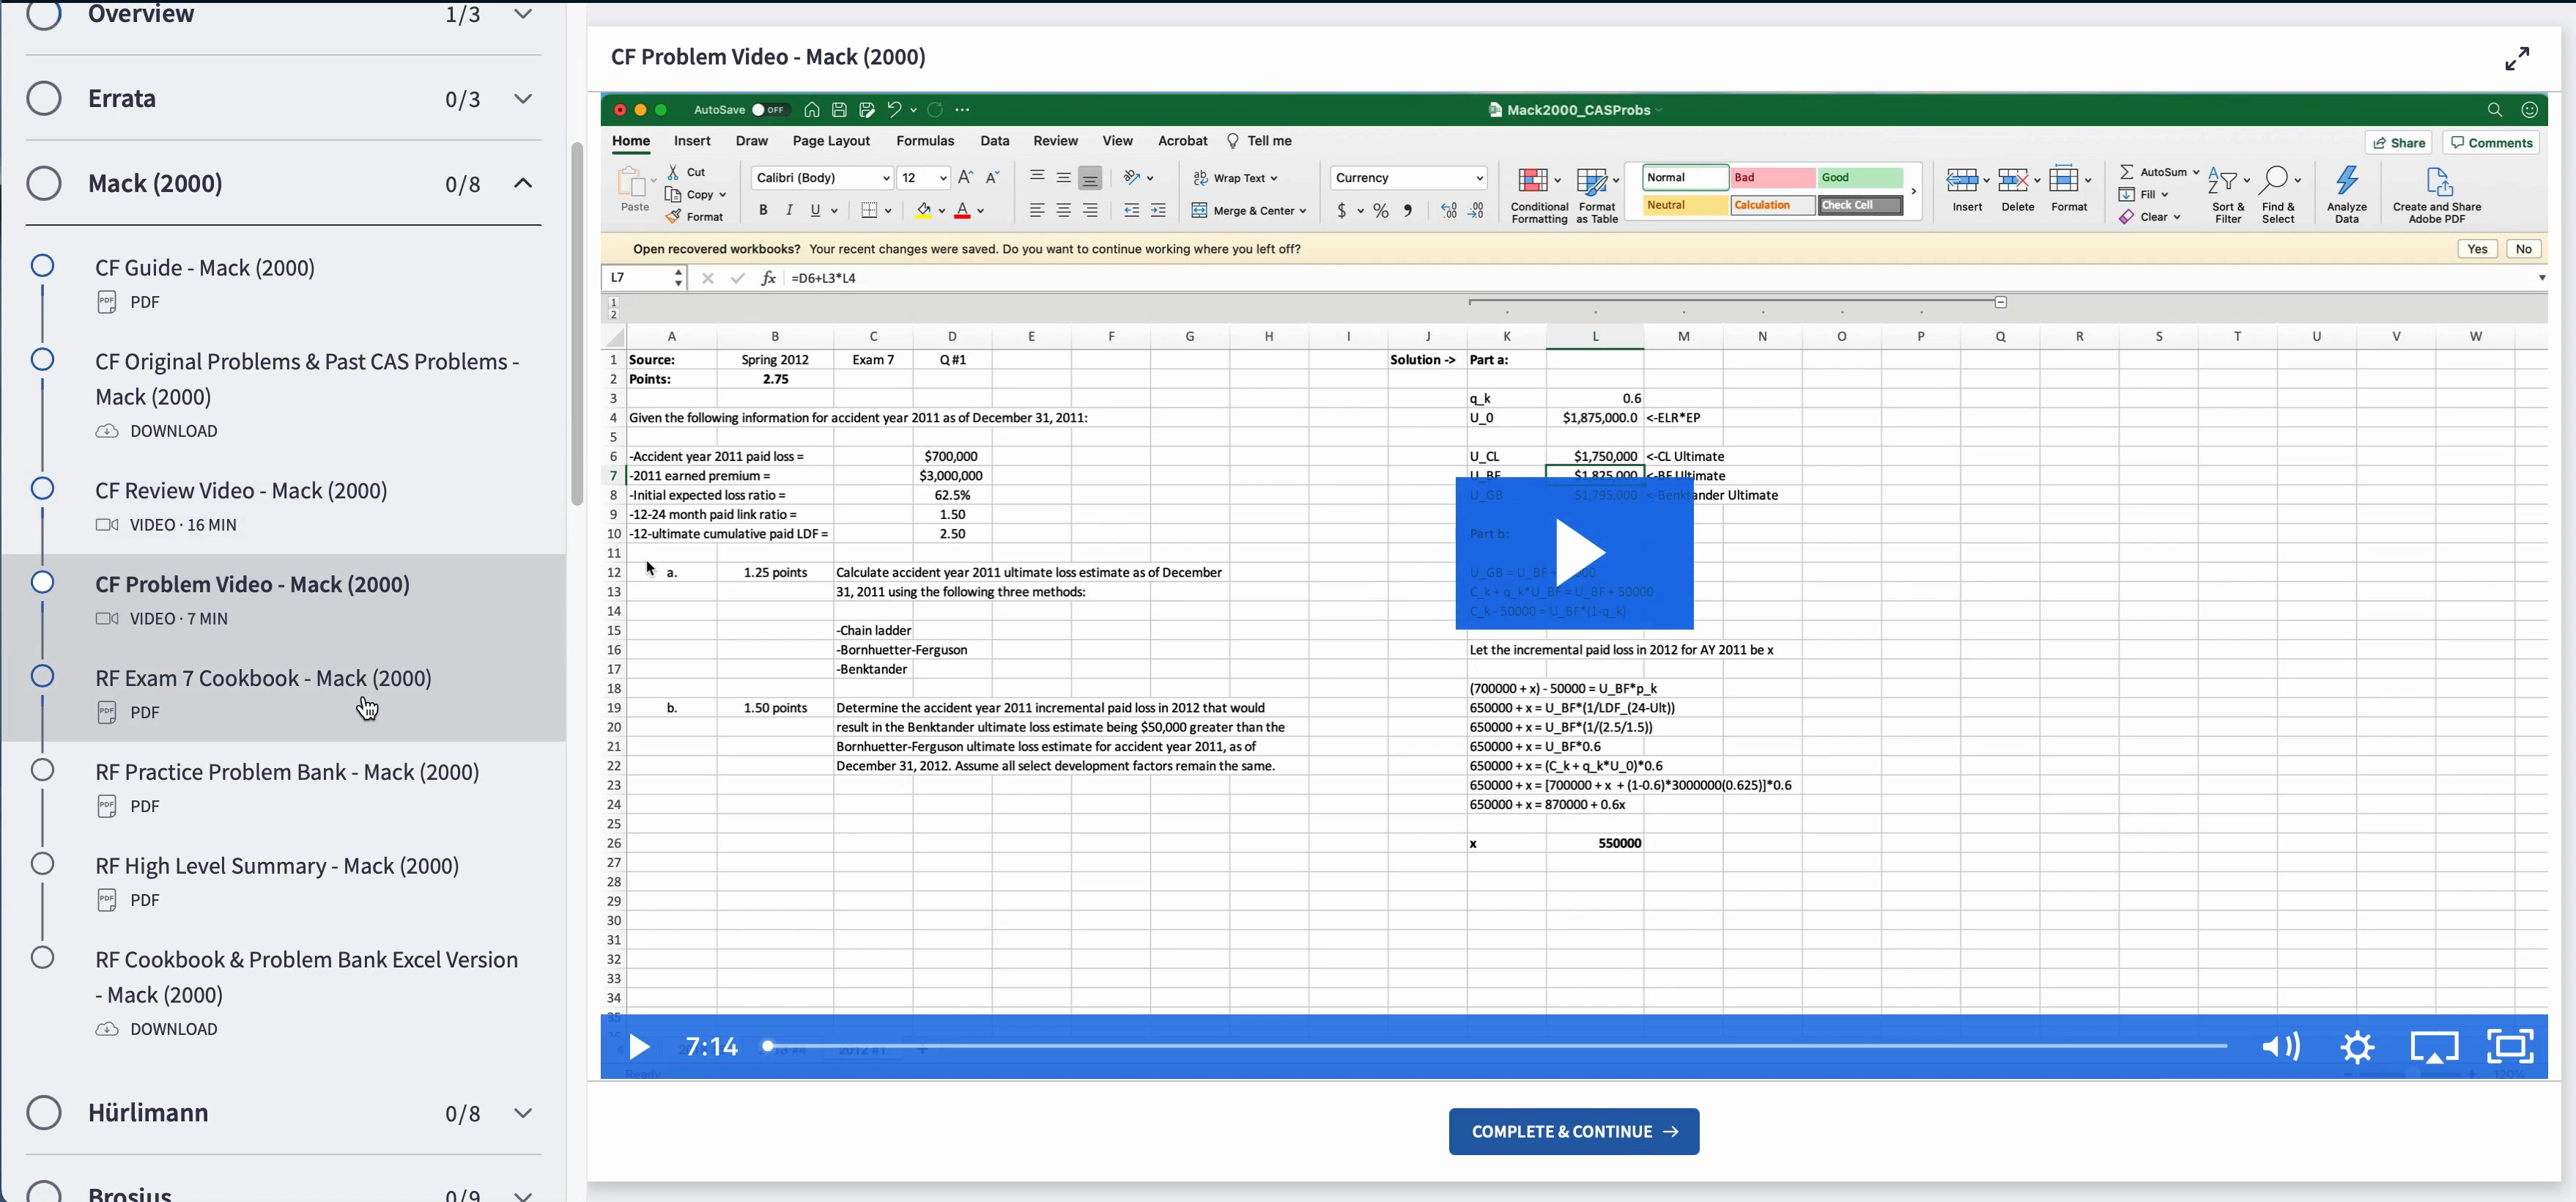Click the Format as Table icon
The width and height of the screenshot is (2576, 1202).
[x=1591, y=181]
